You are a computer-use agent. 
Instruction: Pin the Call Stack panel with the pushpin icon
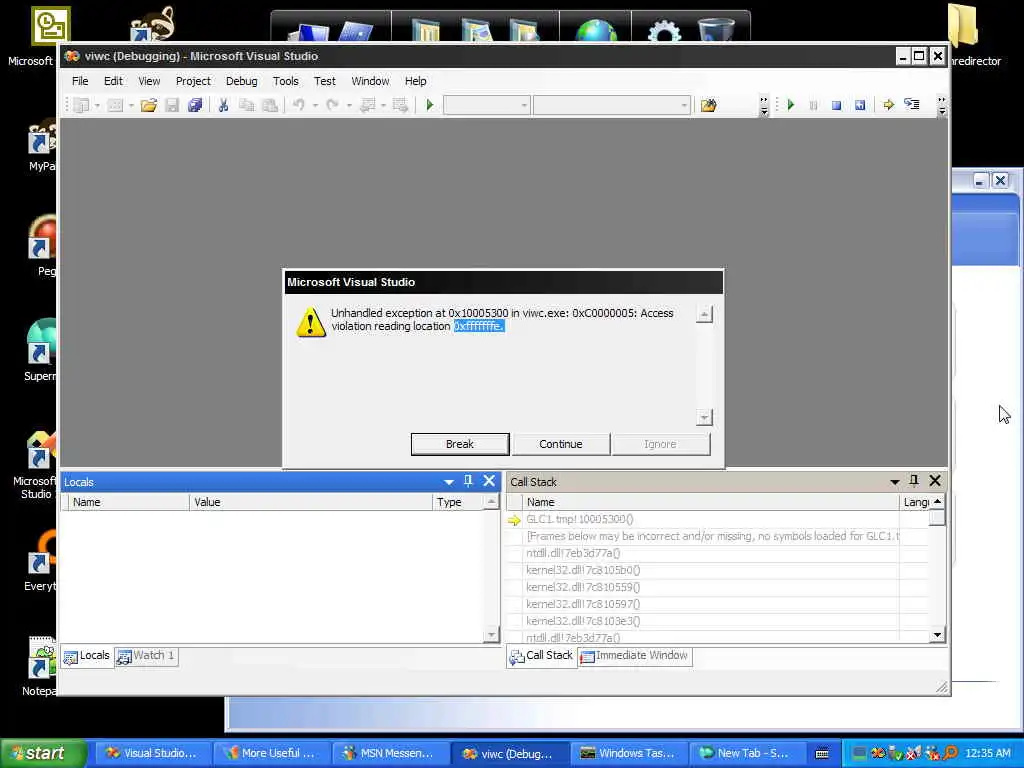[914, 481]
